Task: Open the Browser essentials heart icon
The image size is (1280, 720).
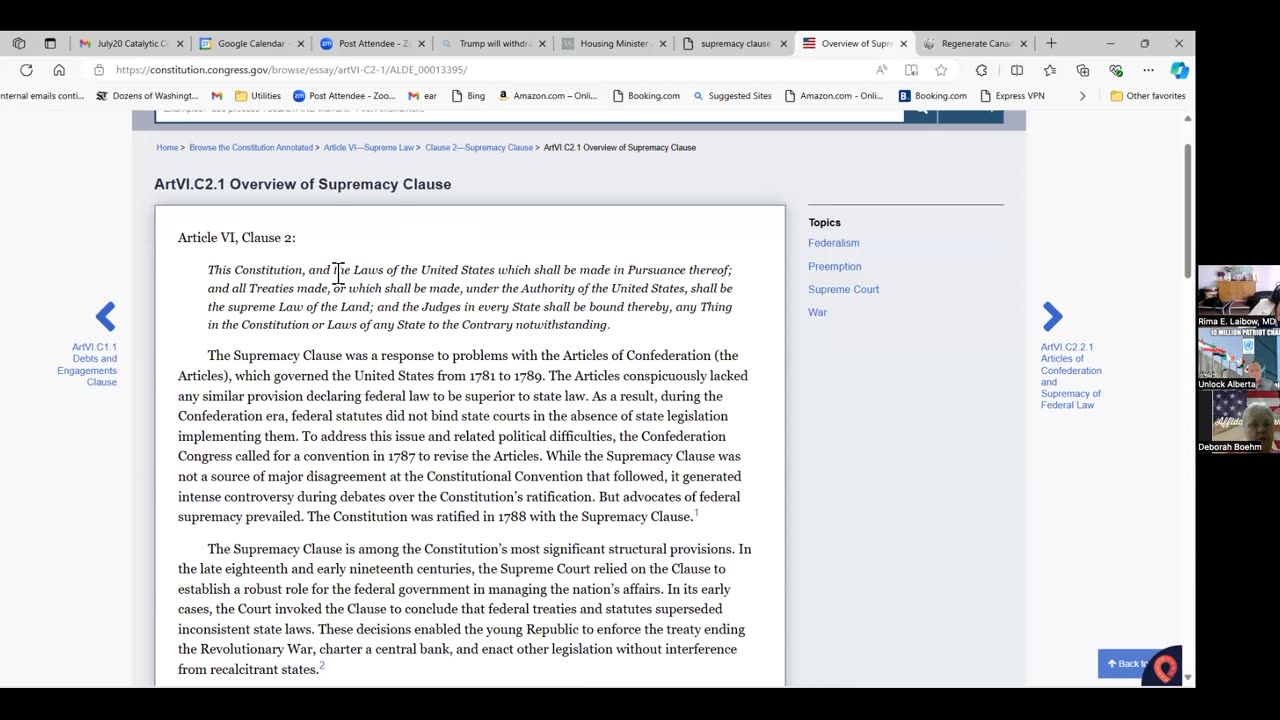Action: [1116, 70]
